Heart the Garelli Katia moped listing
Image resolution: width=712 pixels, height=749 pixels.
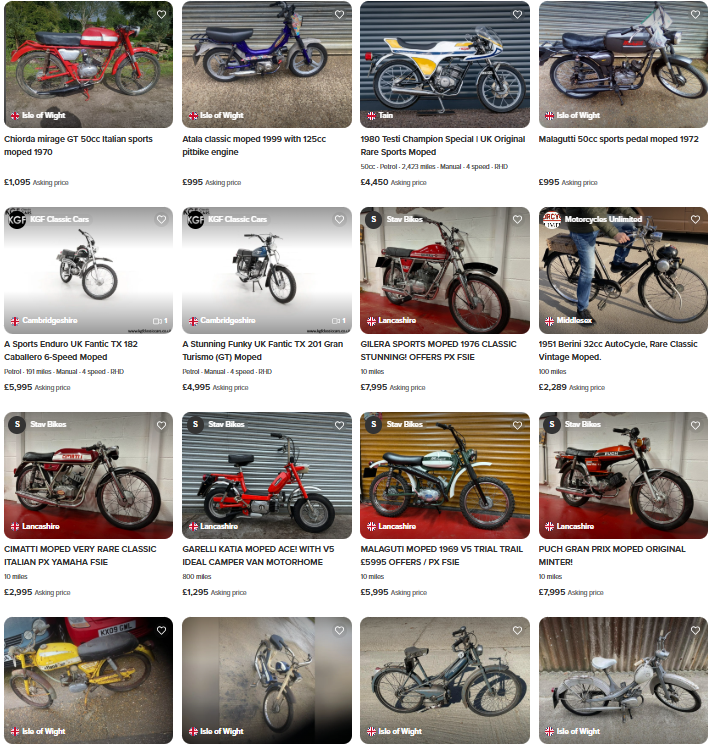coord(340,425)
